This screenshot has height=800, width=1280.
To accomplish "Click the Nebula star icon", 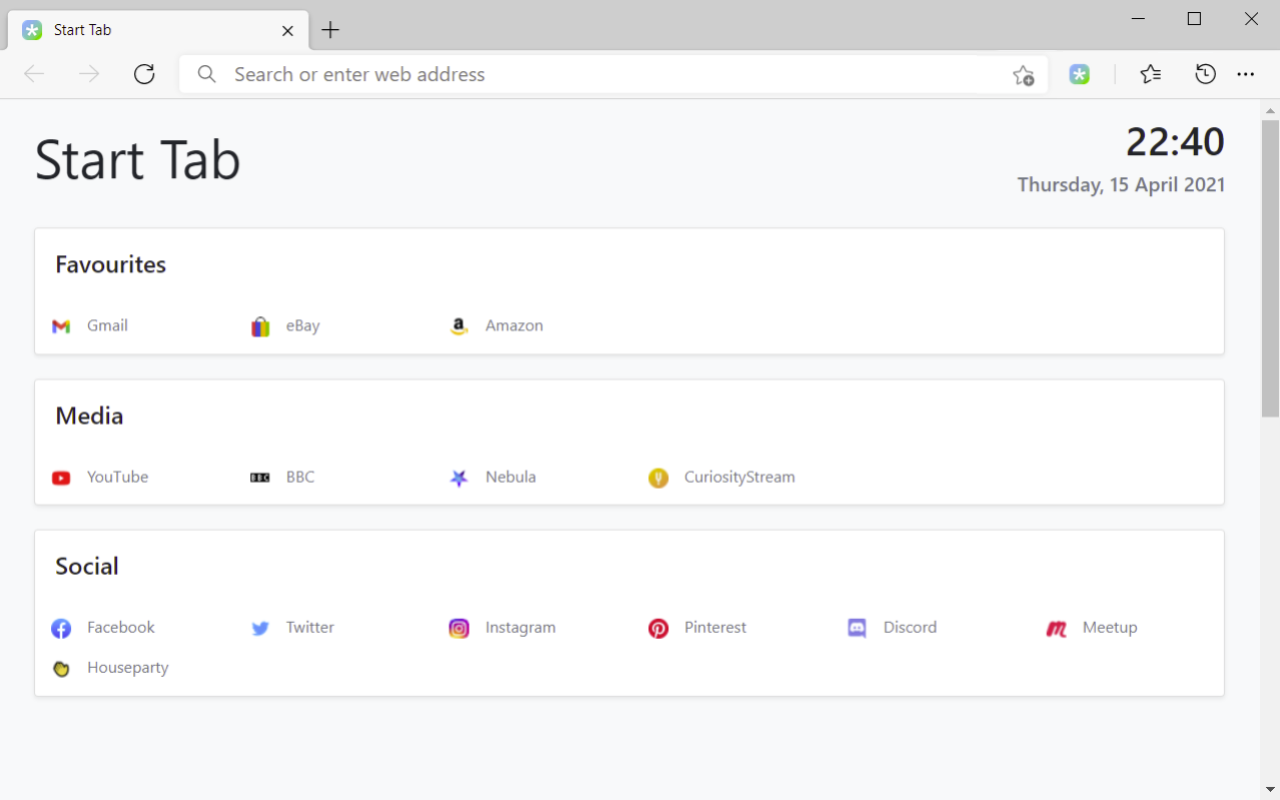I will coord(459,478).
